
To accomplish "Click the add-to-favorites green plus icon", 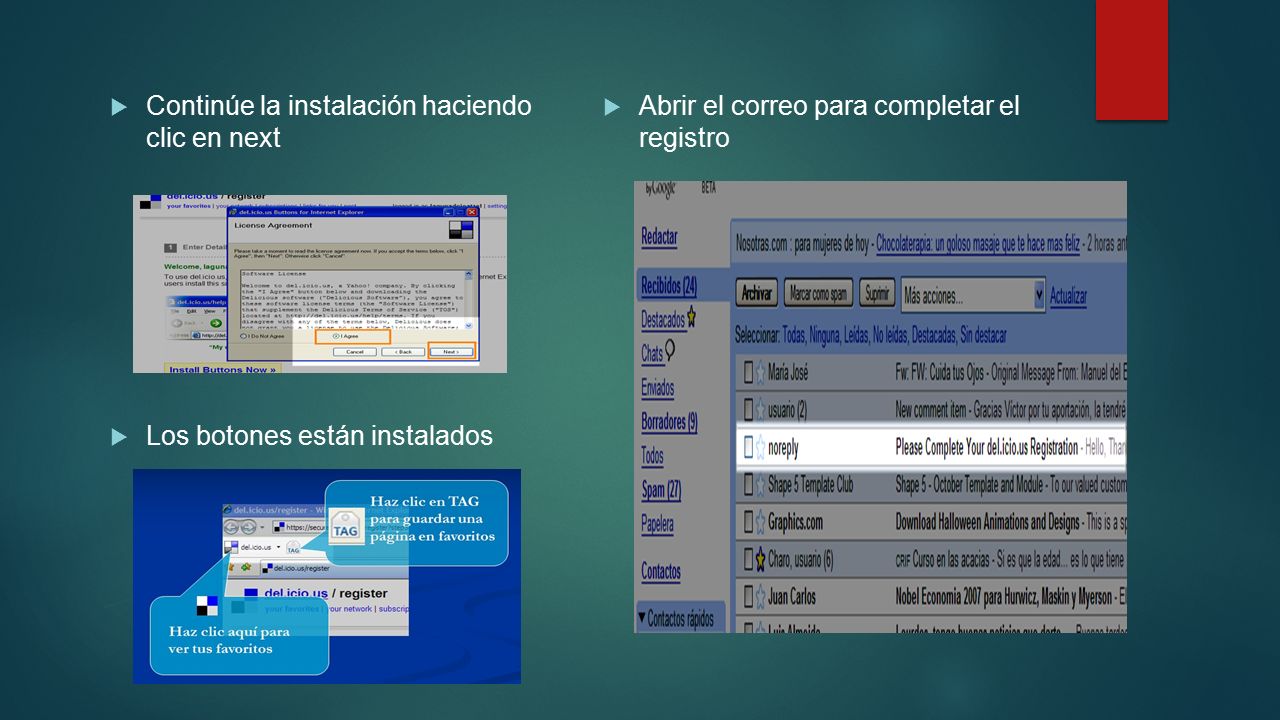I will pyautogui.click(x=246, y=567).
